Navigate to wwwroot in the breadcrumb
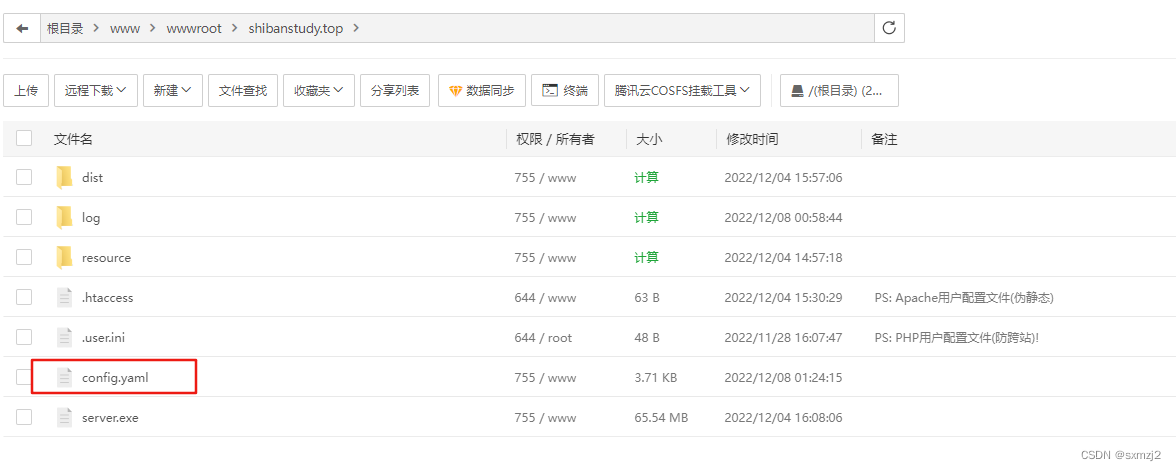This screenshot has width=1176, height=471. [x=194, y=28]
